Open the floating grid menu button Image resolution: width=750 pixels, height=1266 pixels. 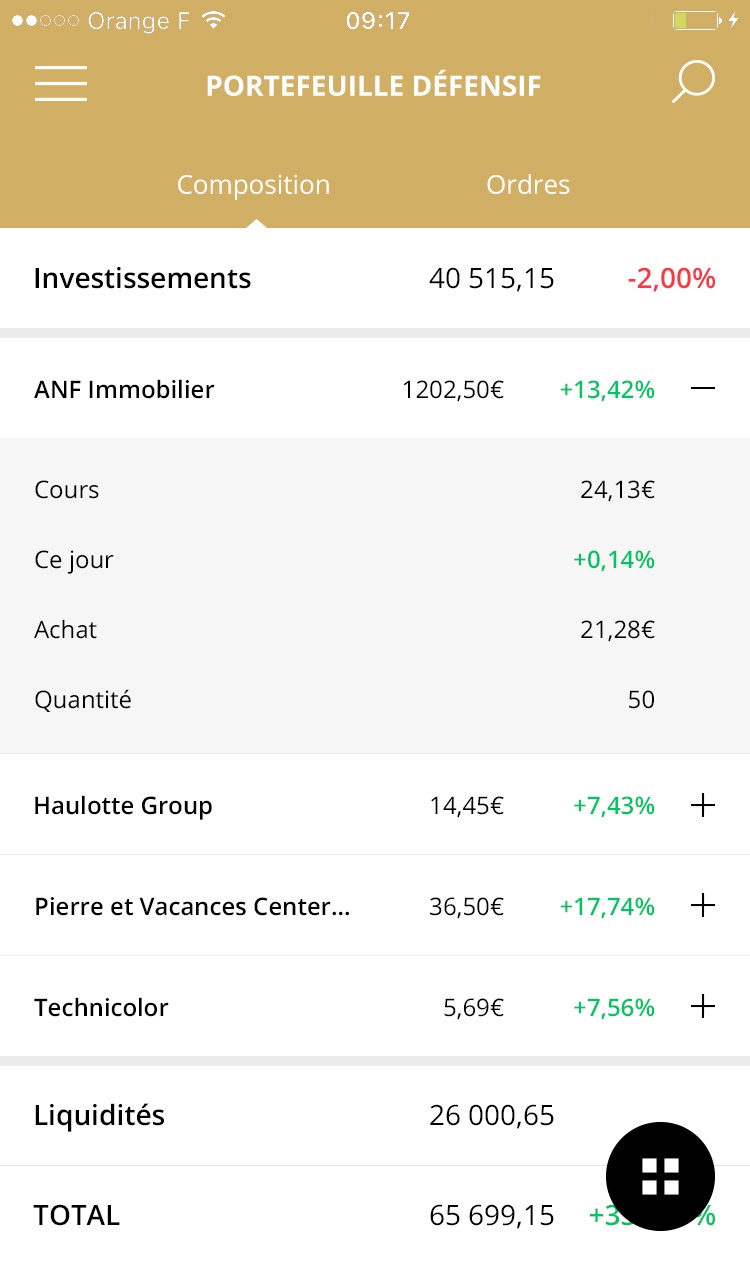coord(660,1176)
